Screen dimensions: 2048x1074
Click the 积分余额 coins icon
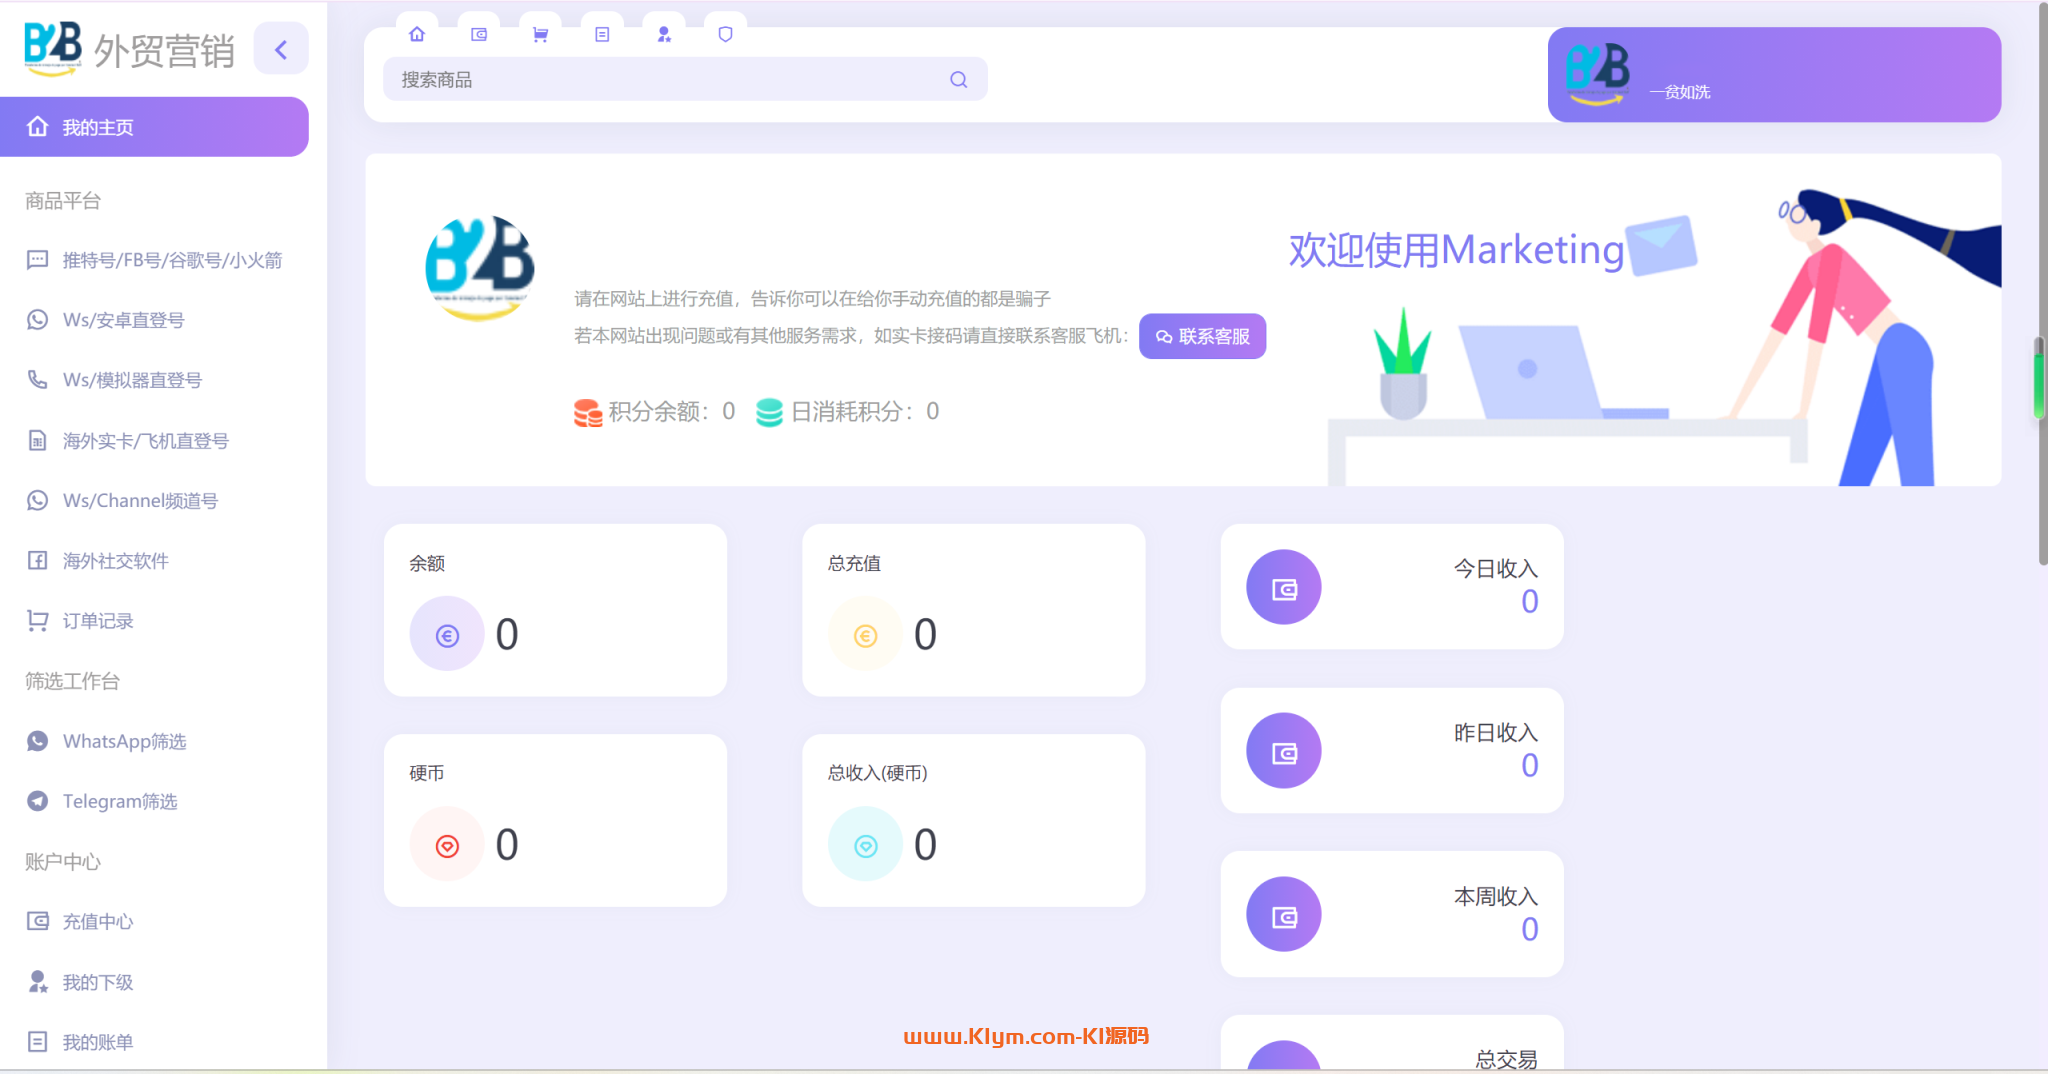pyautogui.click(x=588, y=412)
